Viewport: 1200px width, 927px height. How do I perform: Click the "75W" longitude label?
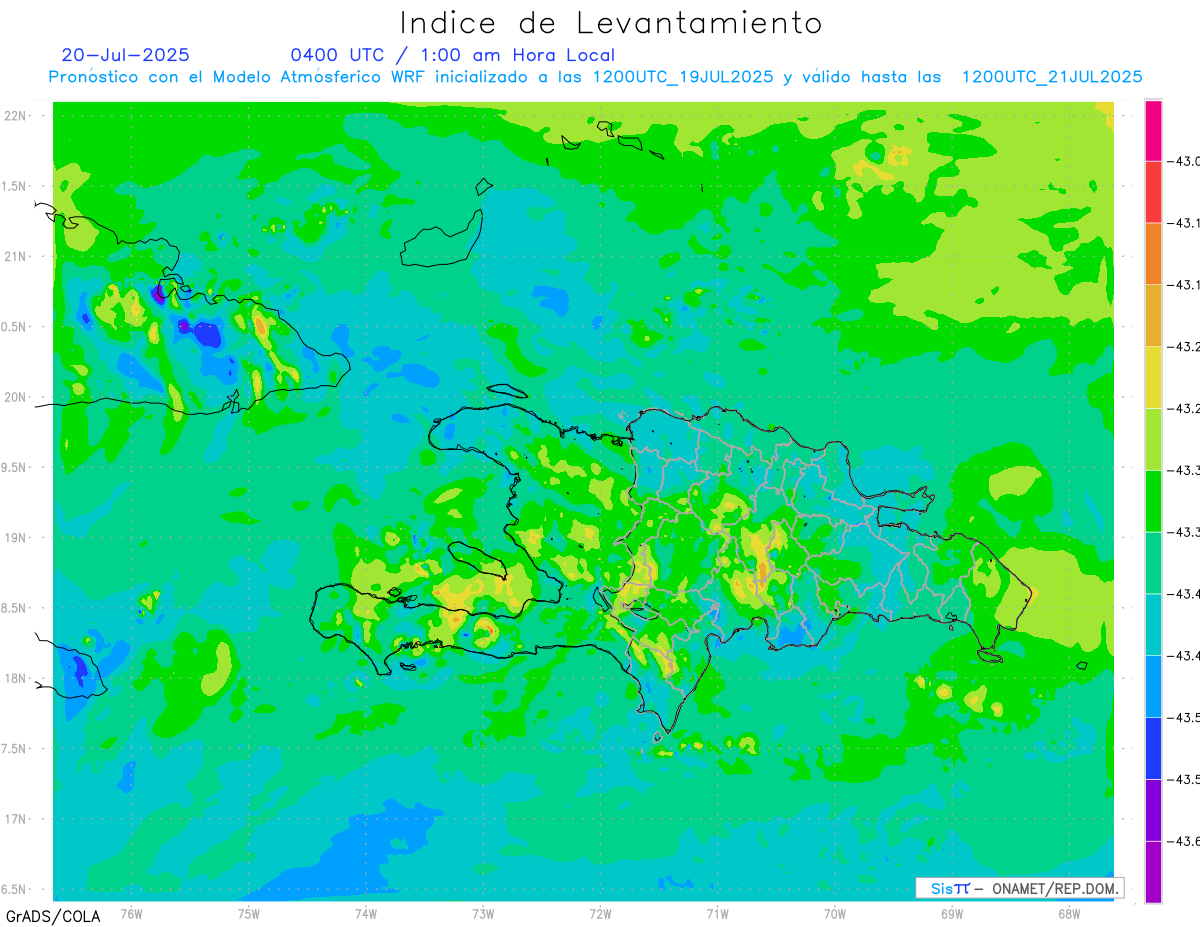tap(249, 914)
